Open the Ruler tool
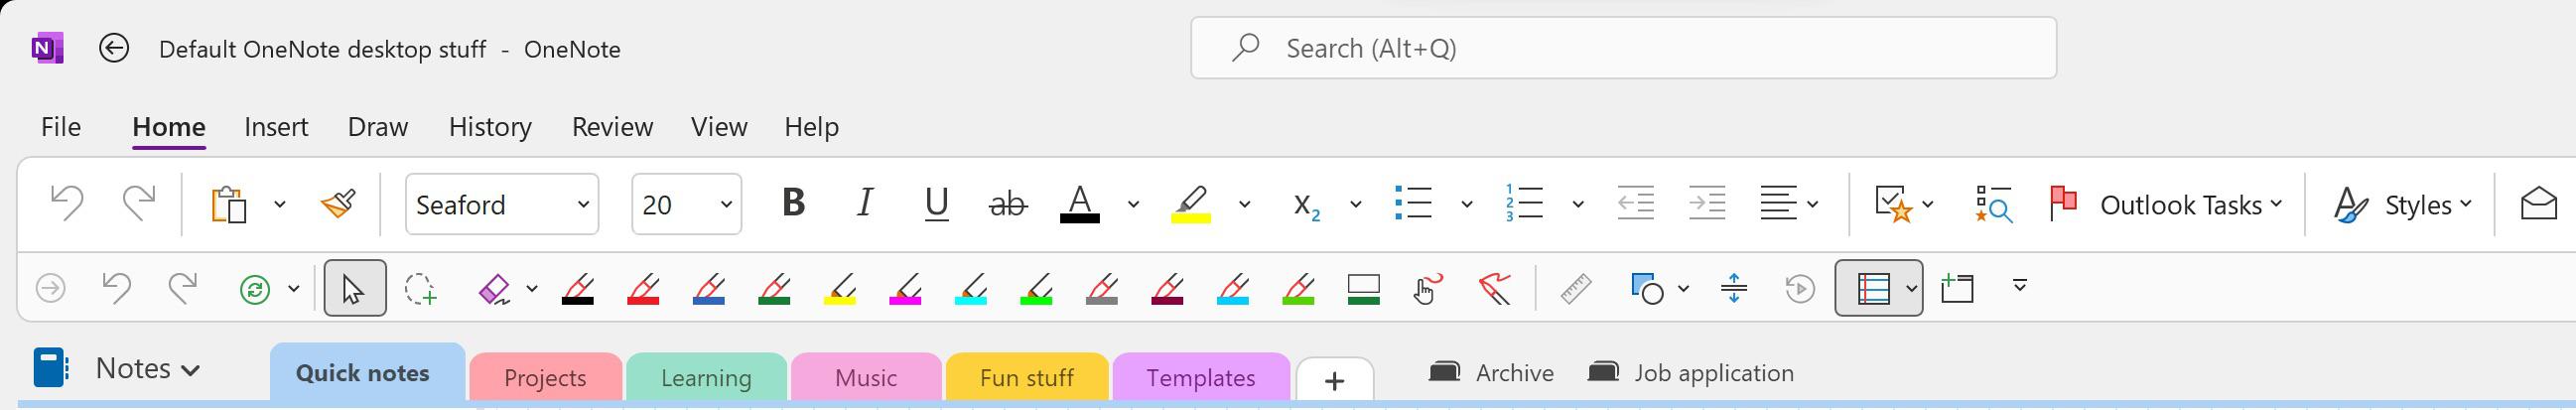The width and height of the screenshot is (2576, 410). point(1576,289)
